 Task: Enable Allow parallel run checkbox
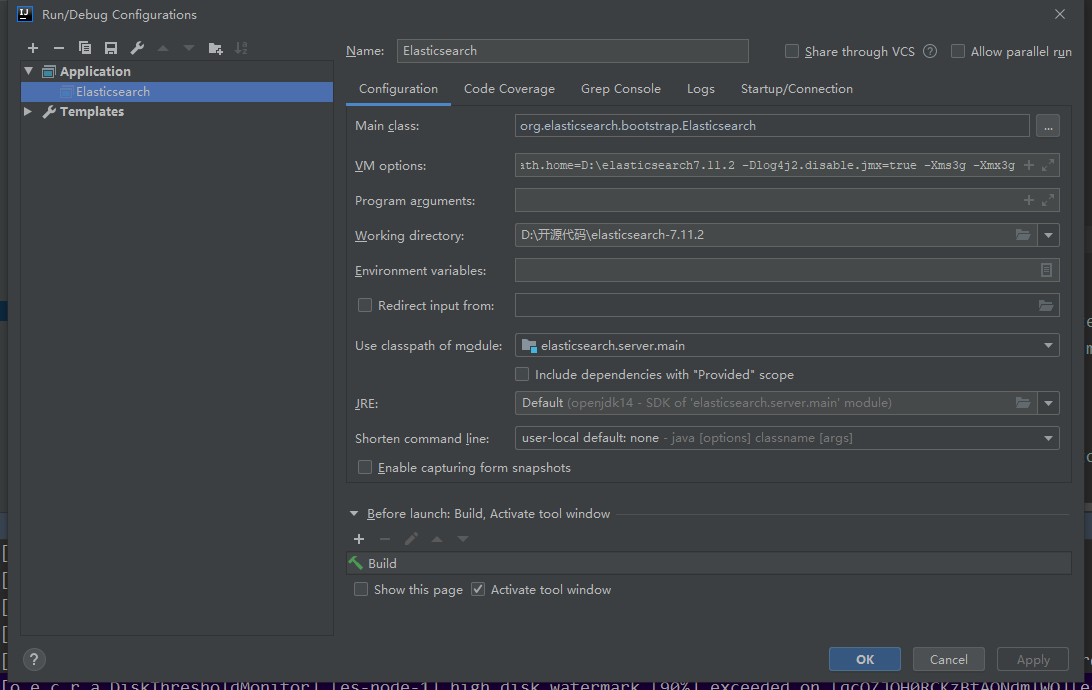[x=958, y=52]
